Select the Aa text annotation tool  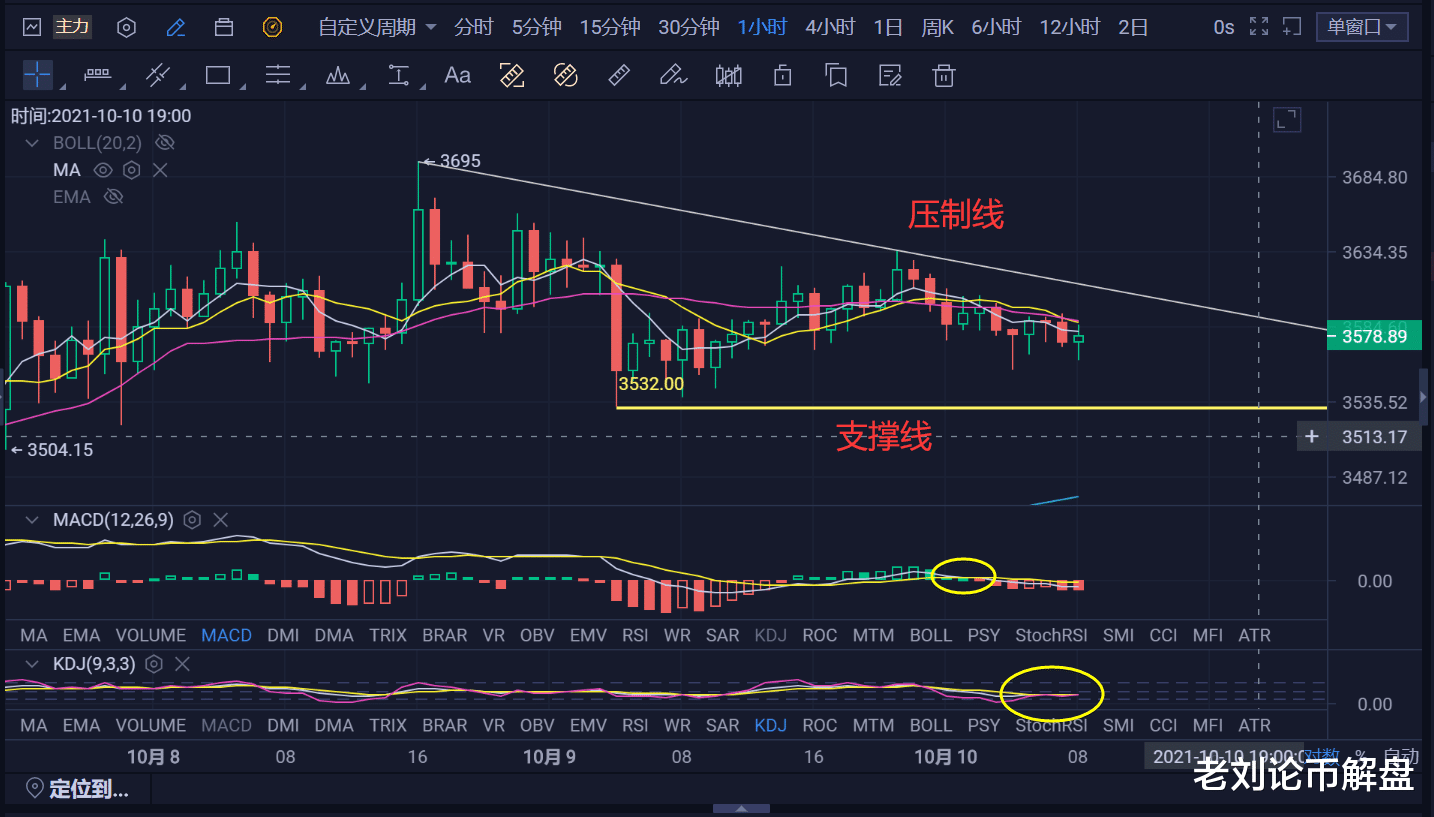click(x=457, y=75)
